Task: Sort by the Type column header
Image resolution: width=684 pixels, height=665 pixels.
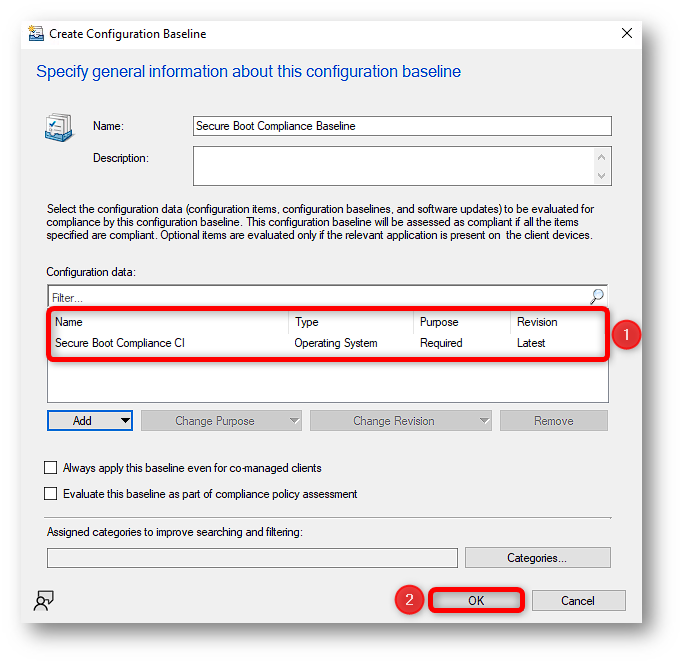Action: click(351, 322)
